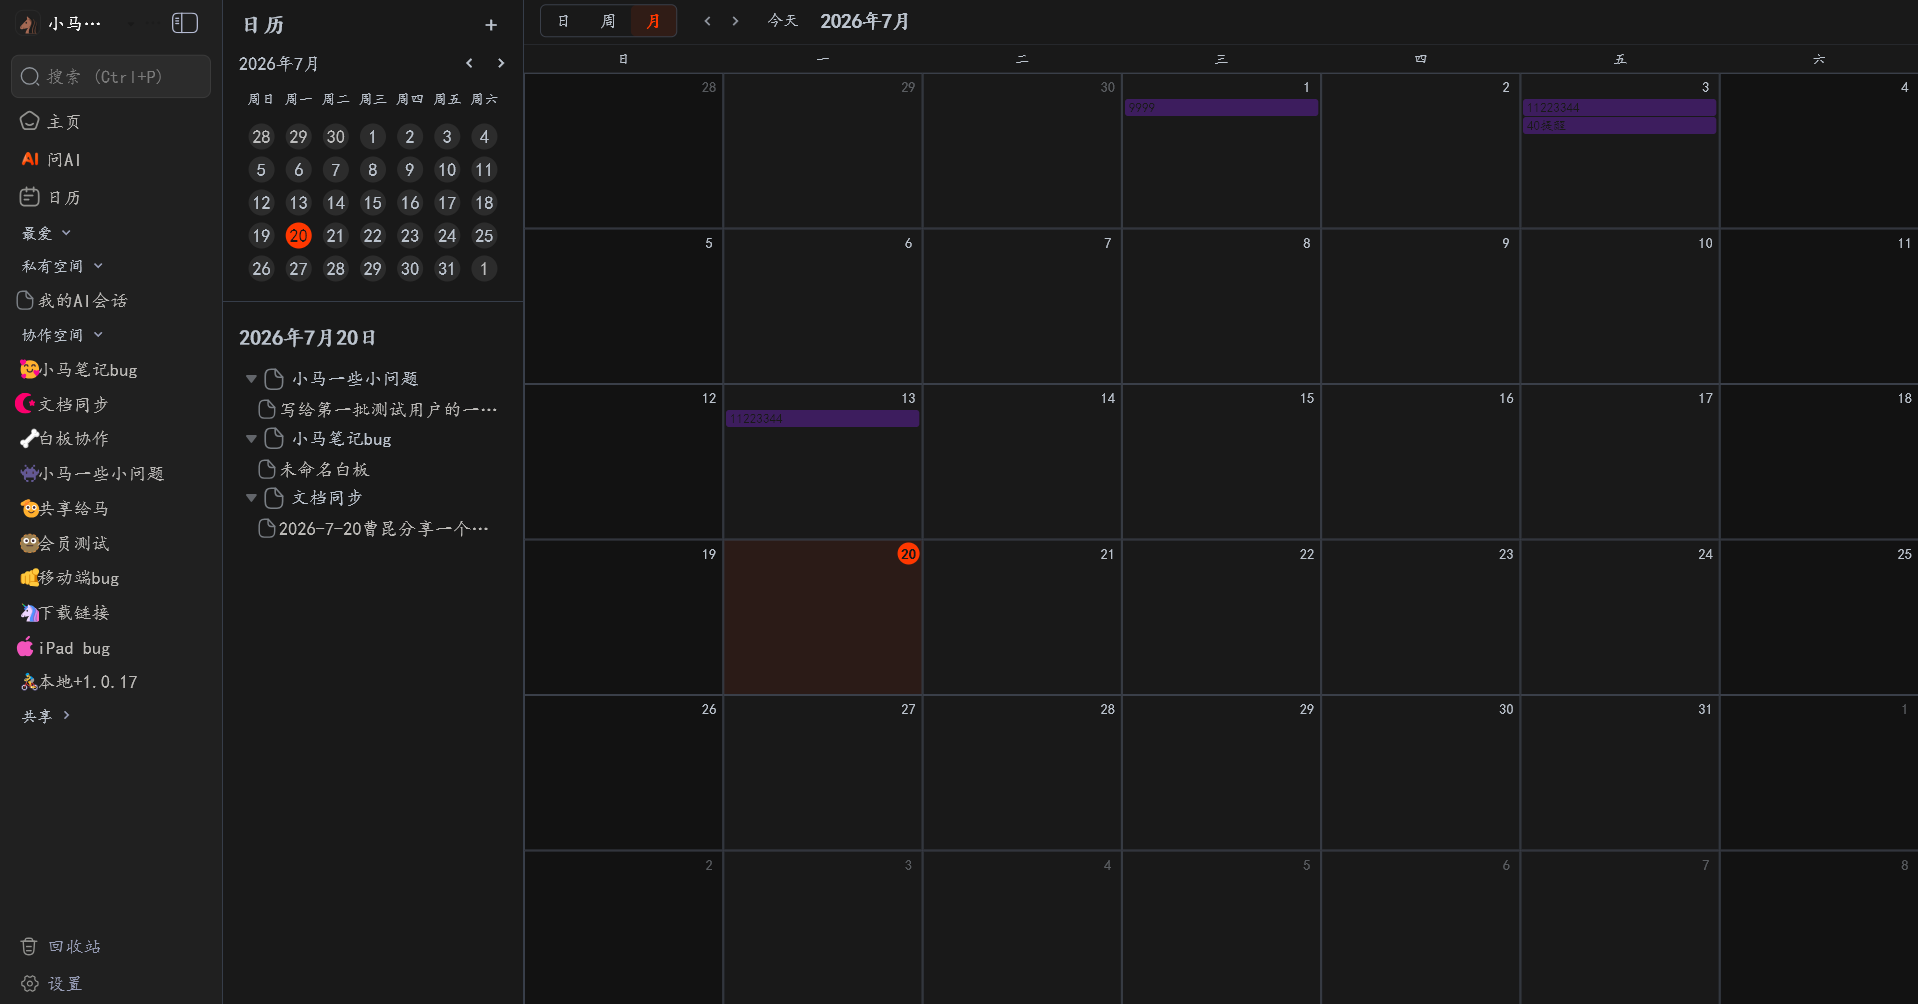
Task: Collapse the 文档同步 tree node
Action: pos(251,498)
